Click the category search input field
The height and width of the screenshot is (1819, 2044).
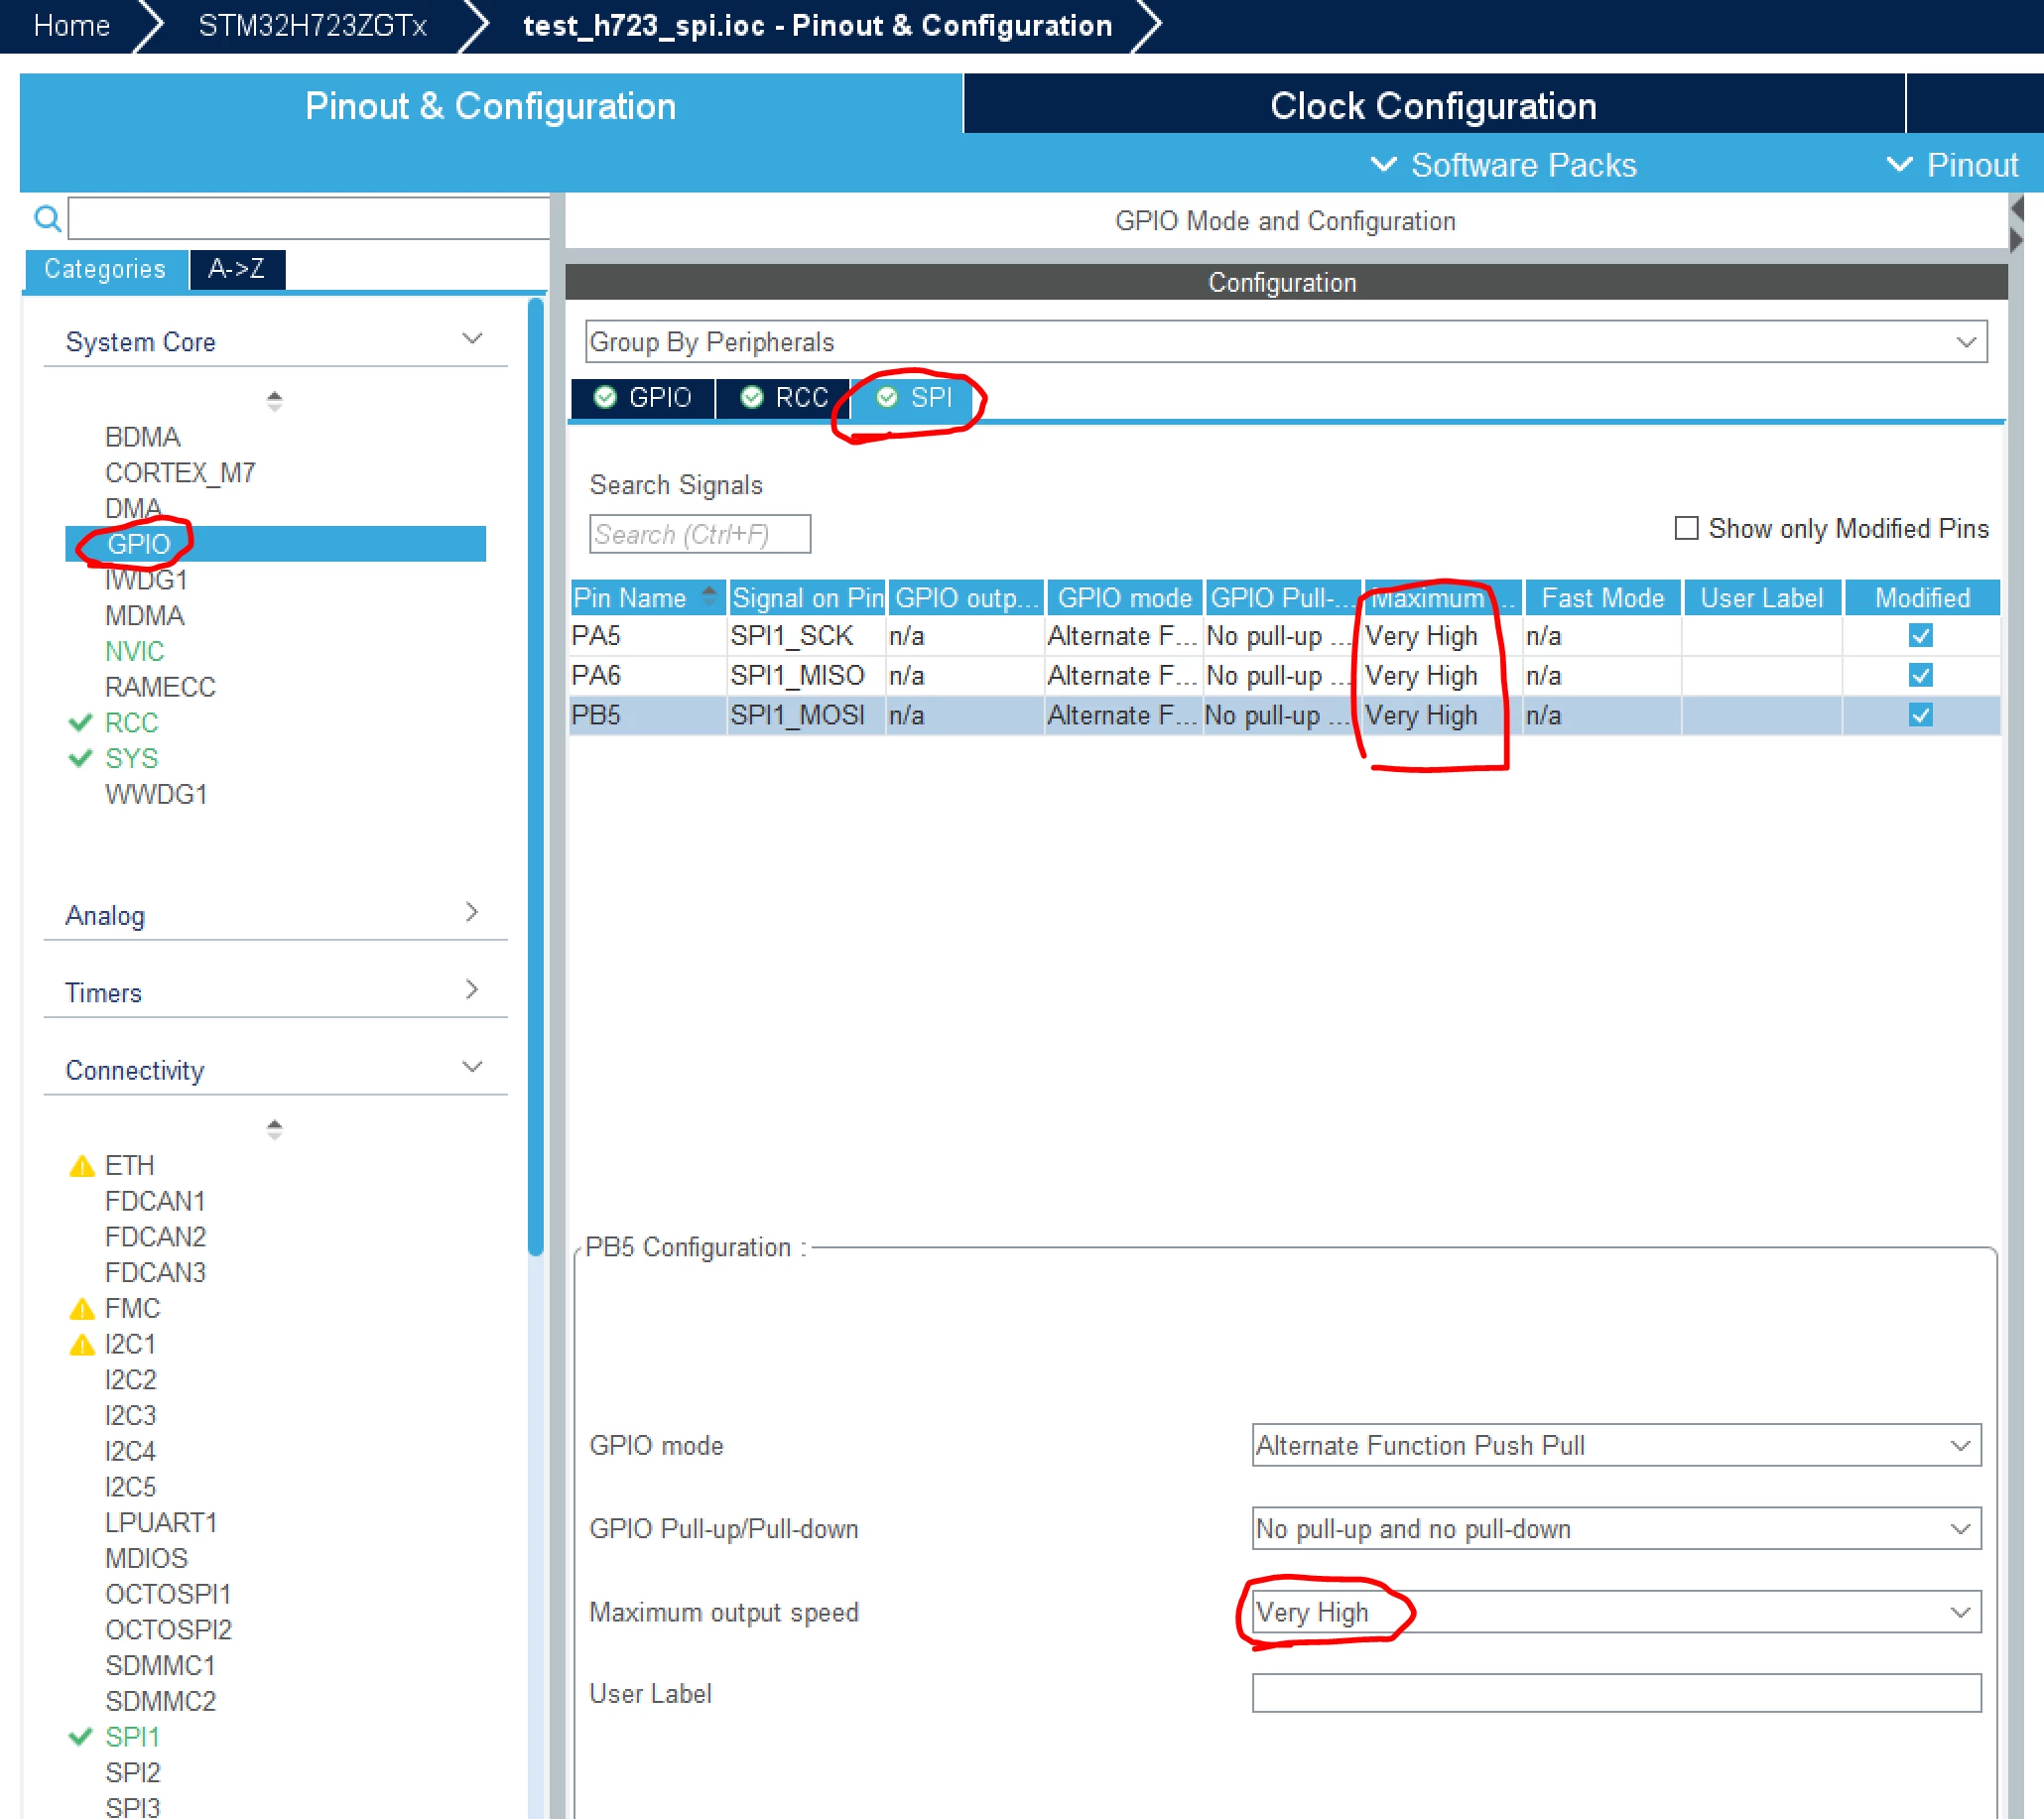click(309, 218)
